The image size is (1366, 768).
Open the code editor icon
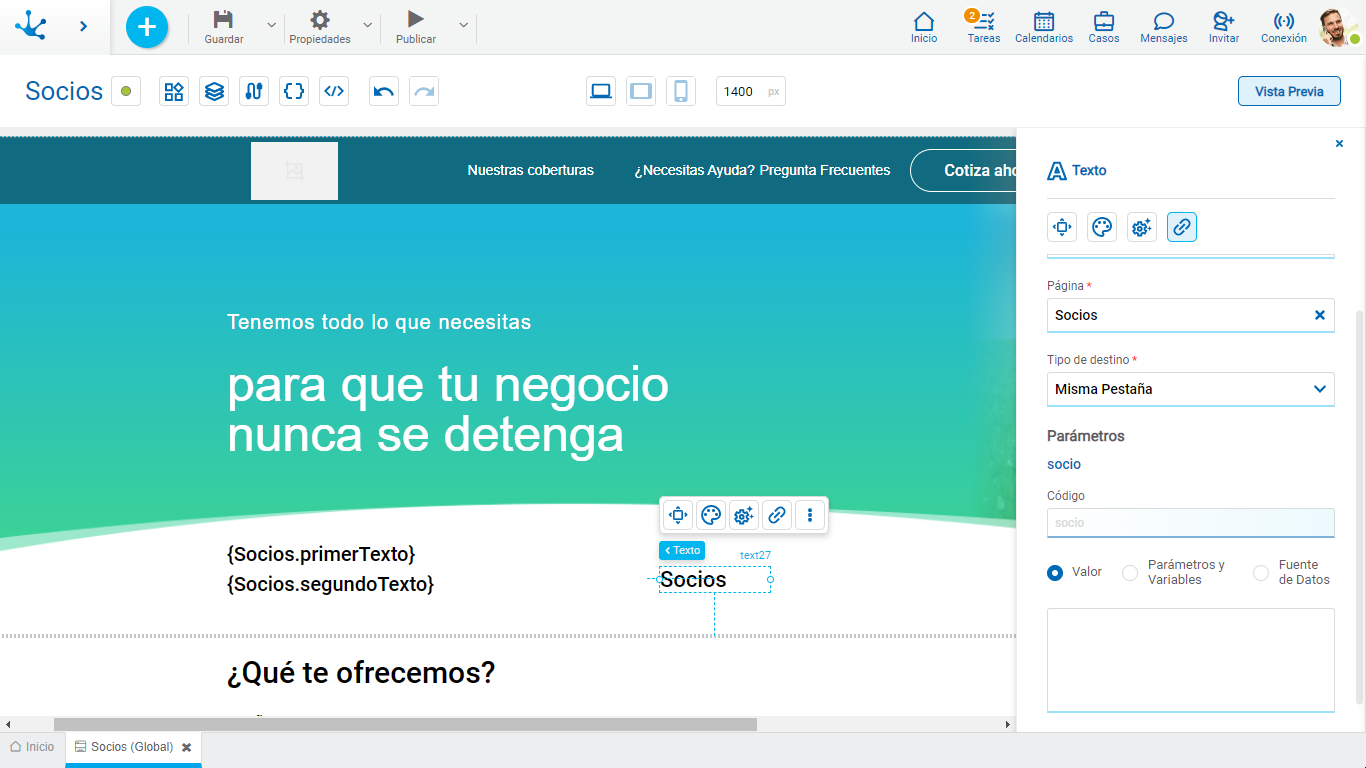tap(334, 91)
